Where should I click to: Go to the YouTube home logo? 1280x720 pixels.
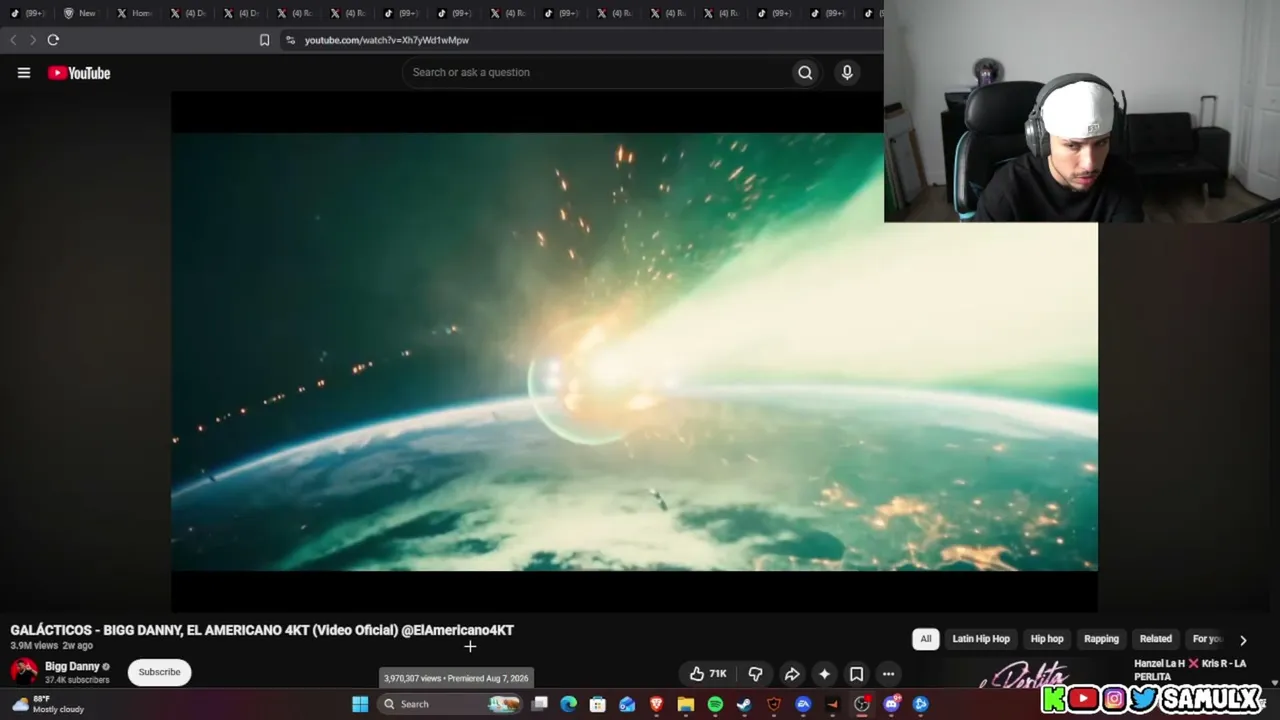79,72
